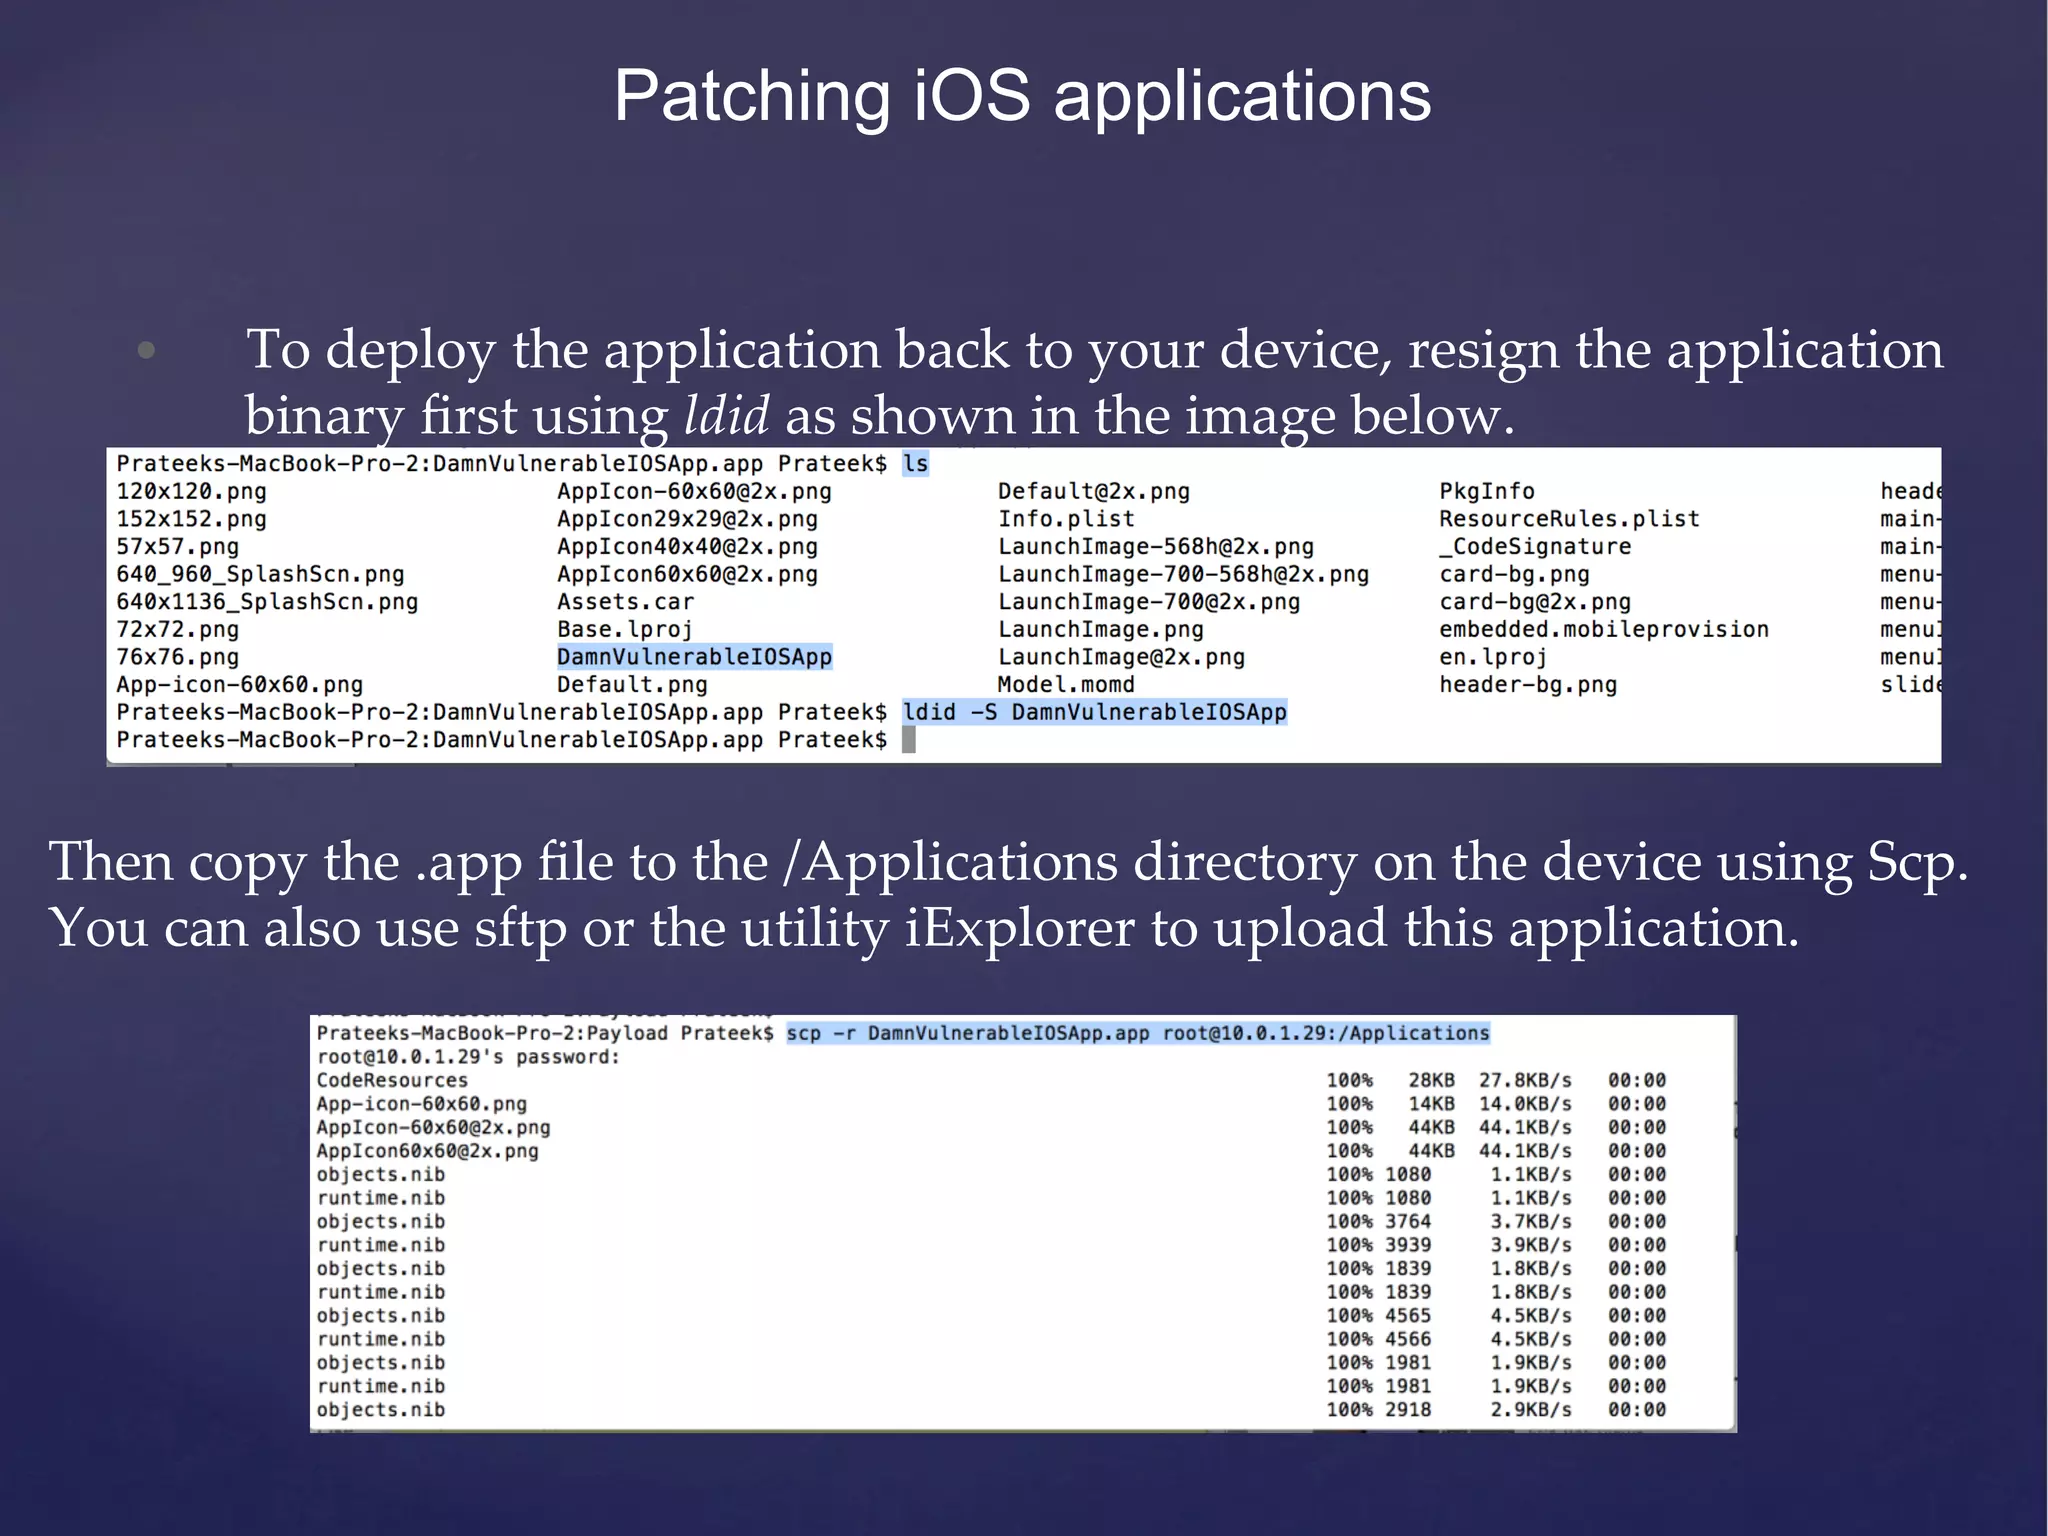Click the '14.0KB/s' transfer speed value
The height and width of the screenshot is (1536, 2048).
coord(1525,1104)
